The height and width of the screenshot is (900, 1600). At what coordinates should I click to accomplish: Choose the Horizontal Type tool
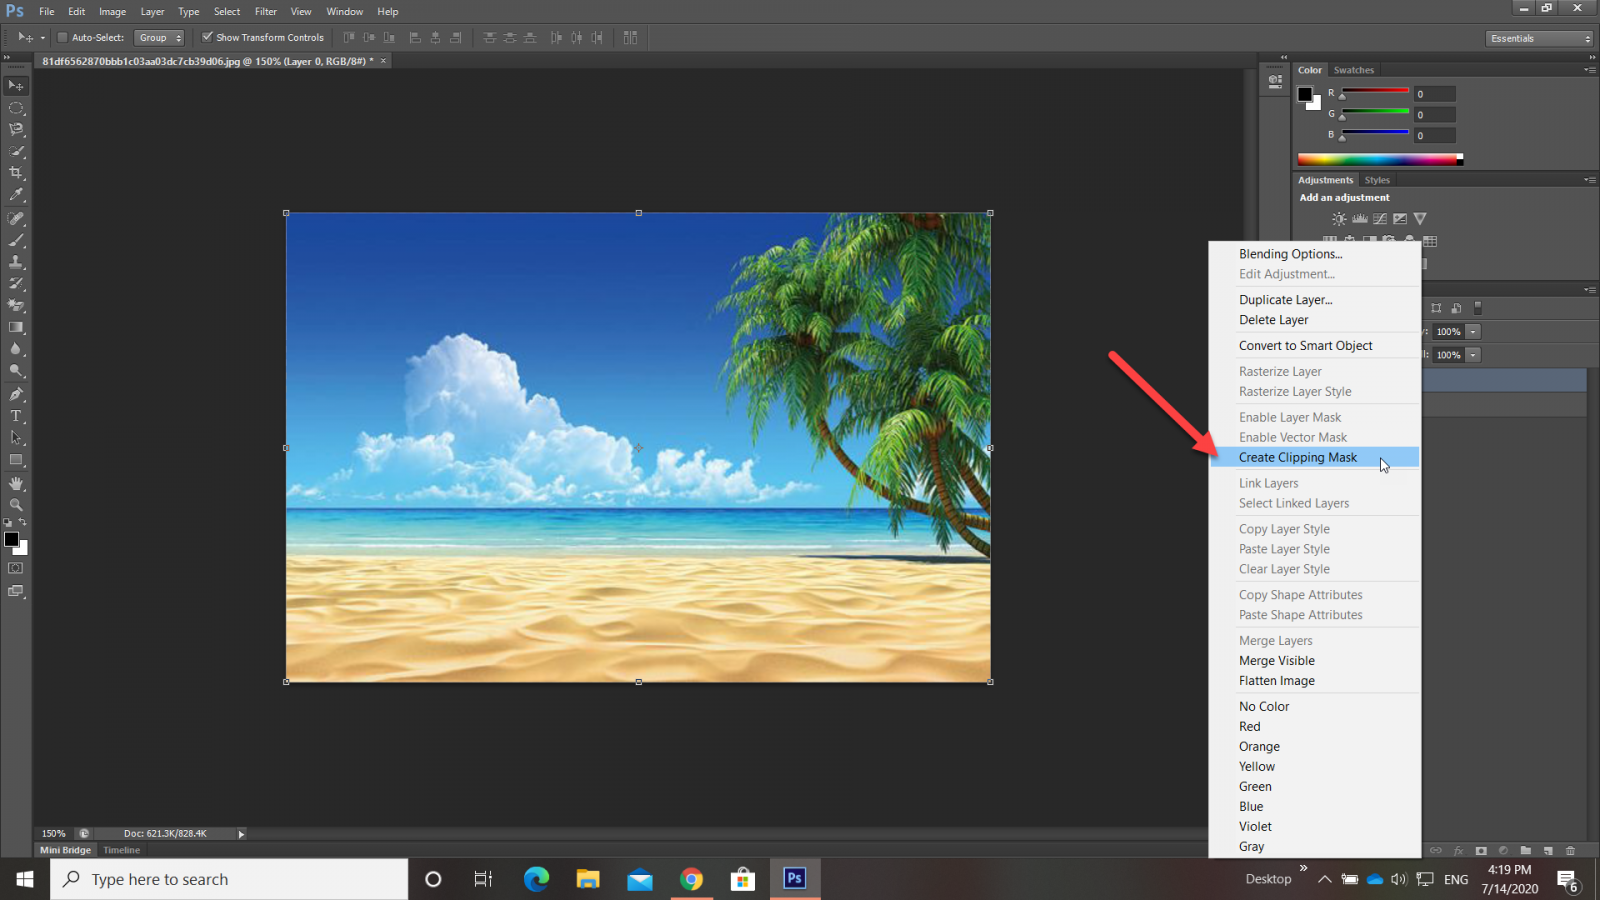click(16, 416)
